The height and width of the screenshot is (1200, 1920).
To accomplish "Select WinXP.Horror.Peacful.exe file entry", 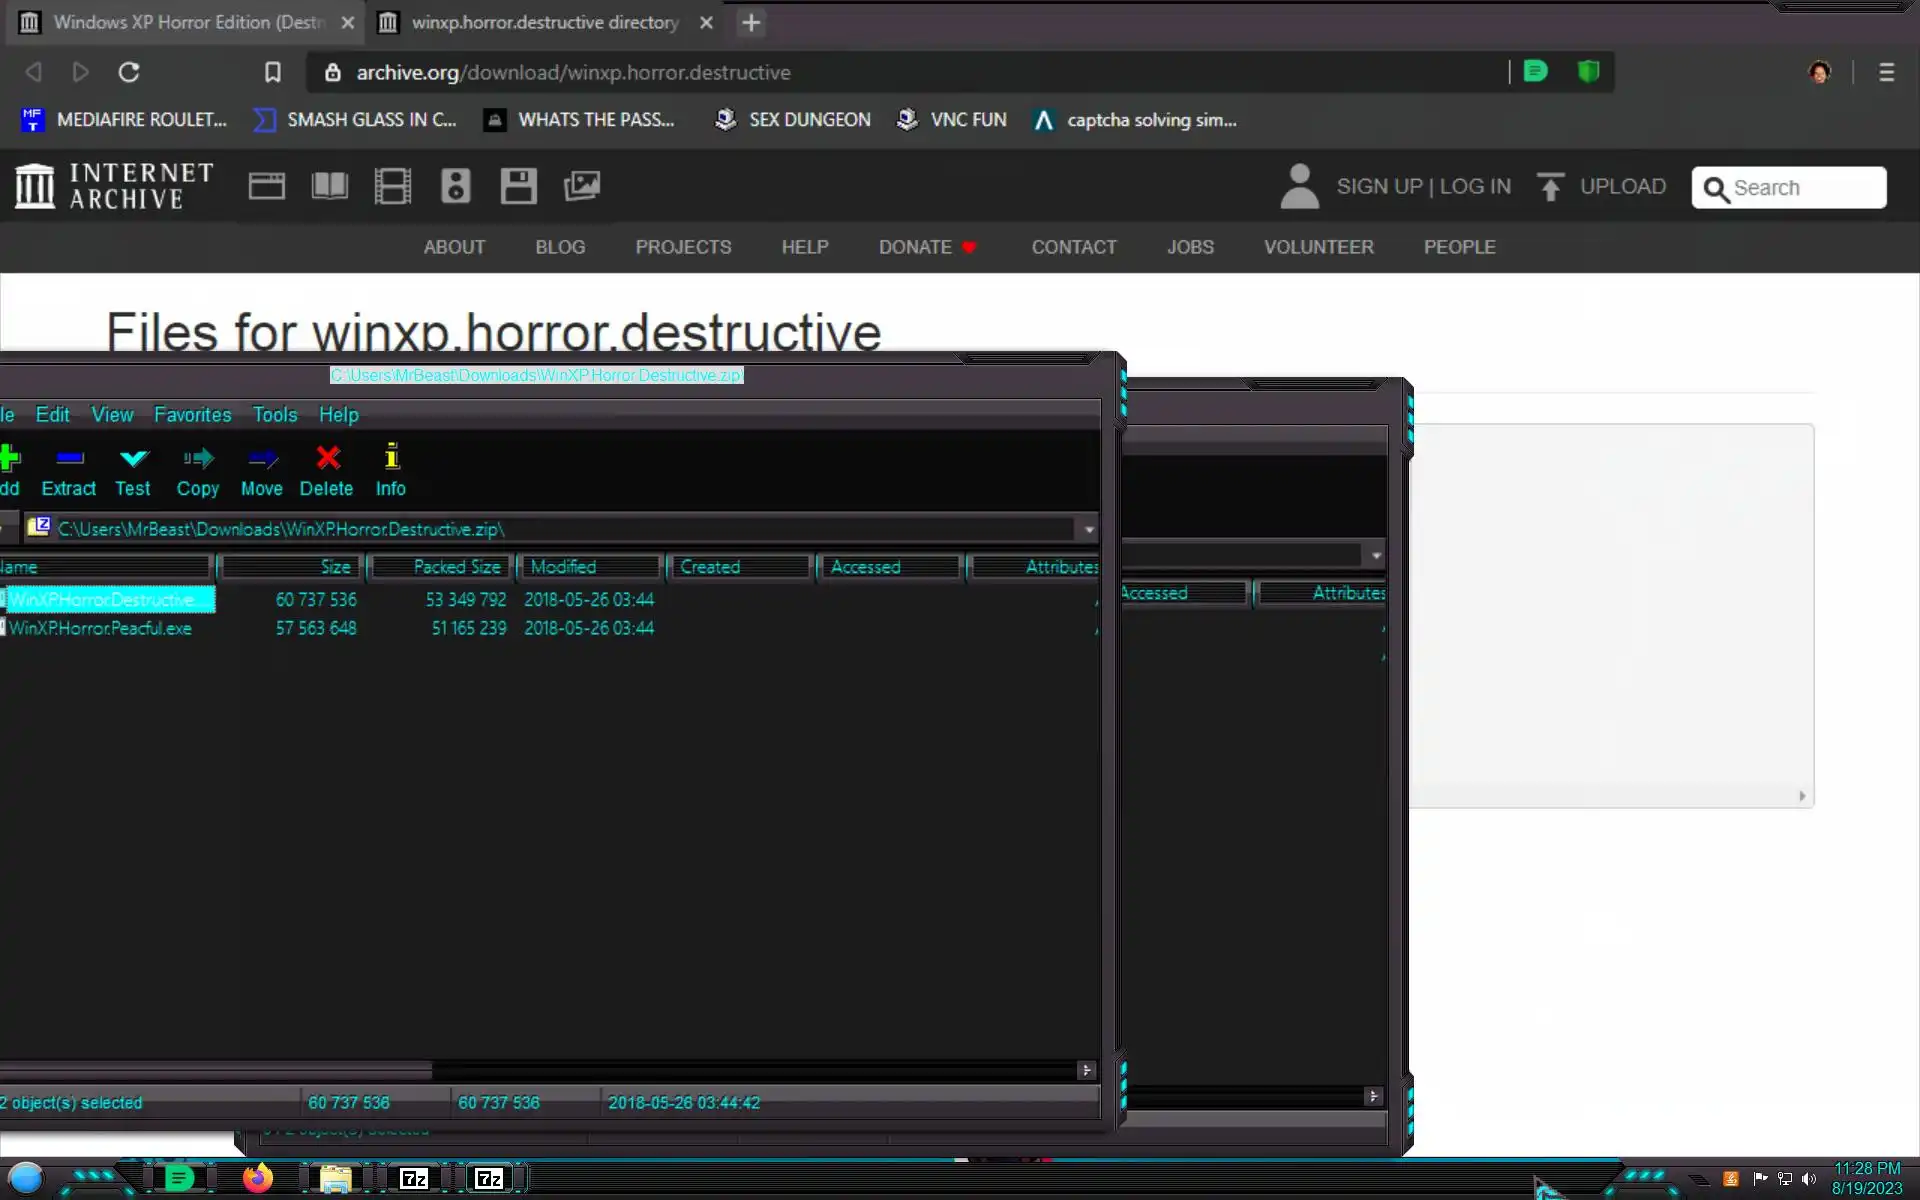I will pos(100,629).
